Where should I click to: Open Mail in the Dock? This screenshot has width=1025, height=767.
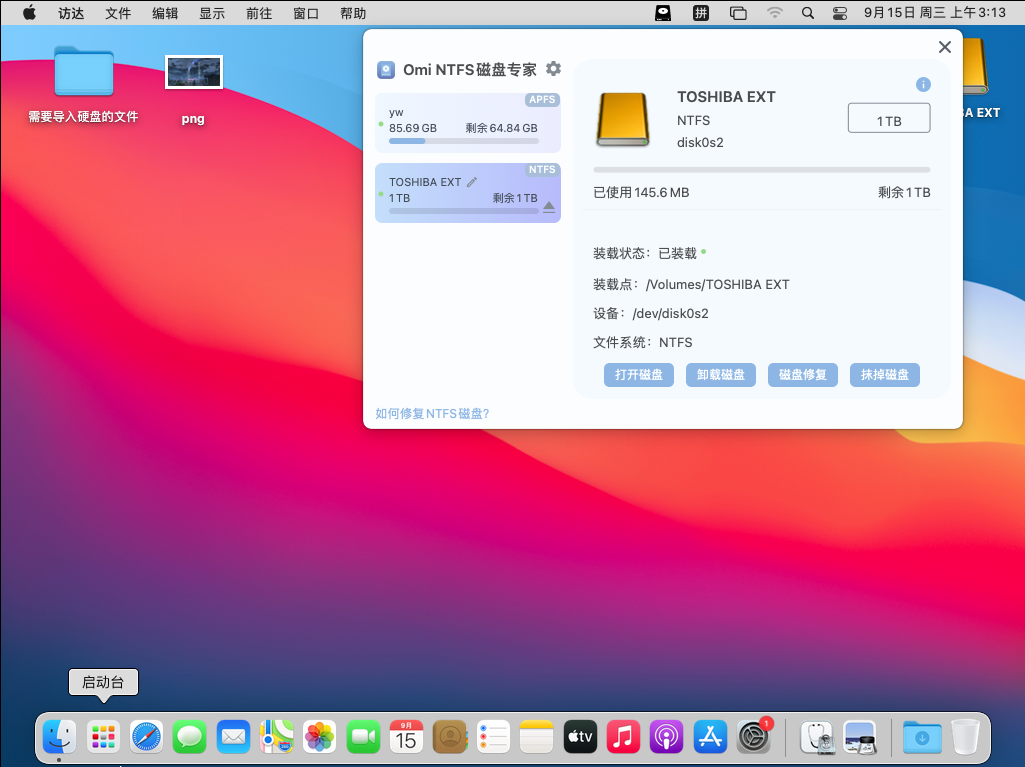pyautogui.click(x=233, y=738)
